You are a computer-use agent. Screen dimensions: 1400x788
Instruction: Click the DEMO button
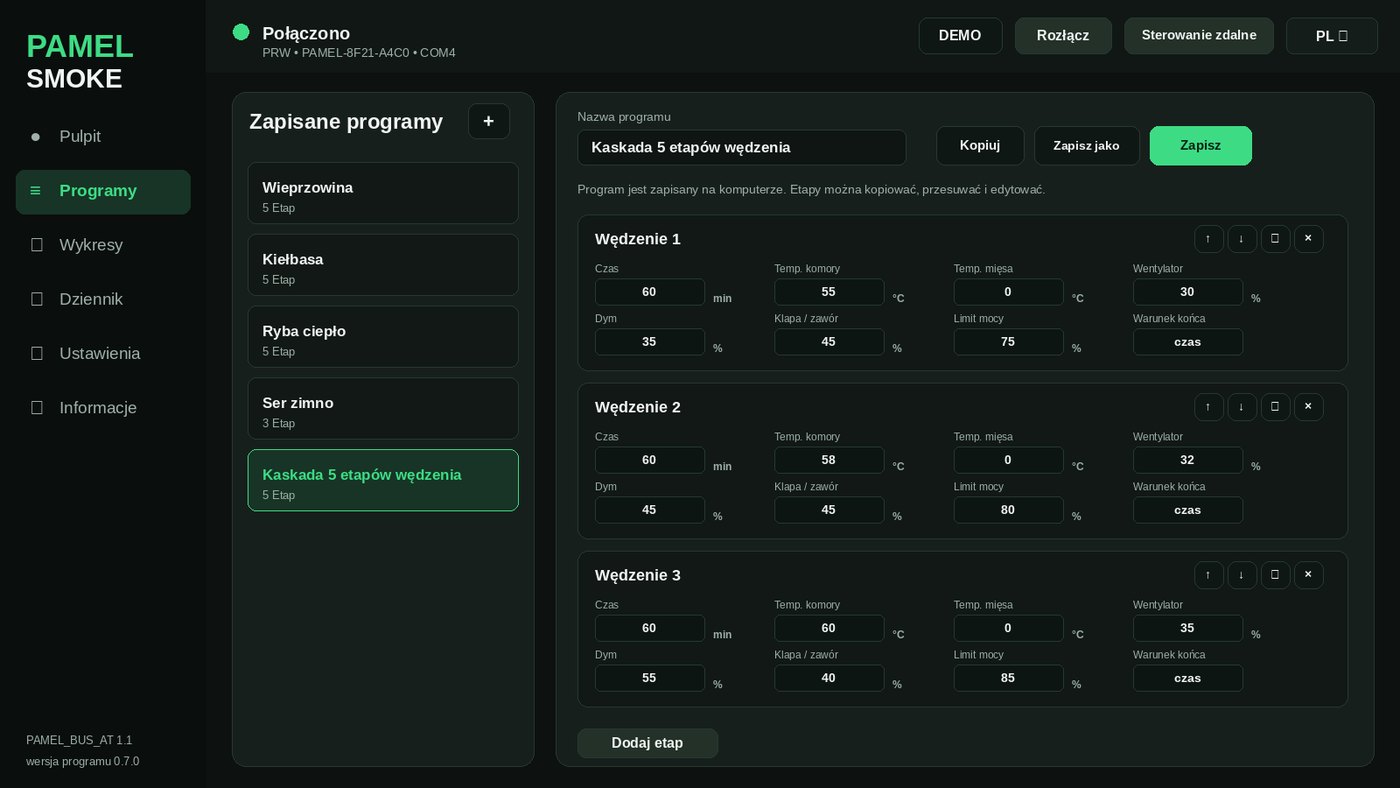(x=960, y=36)
